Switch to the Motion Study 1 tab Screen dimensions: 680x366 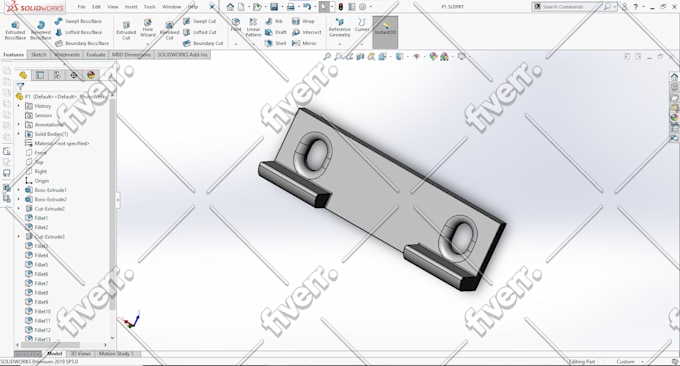116,354
